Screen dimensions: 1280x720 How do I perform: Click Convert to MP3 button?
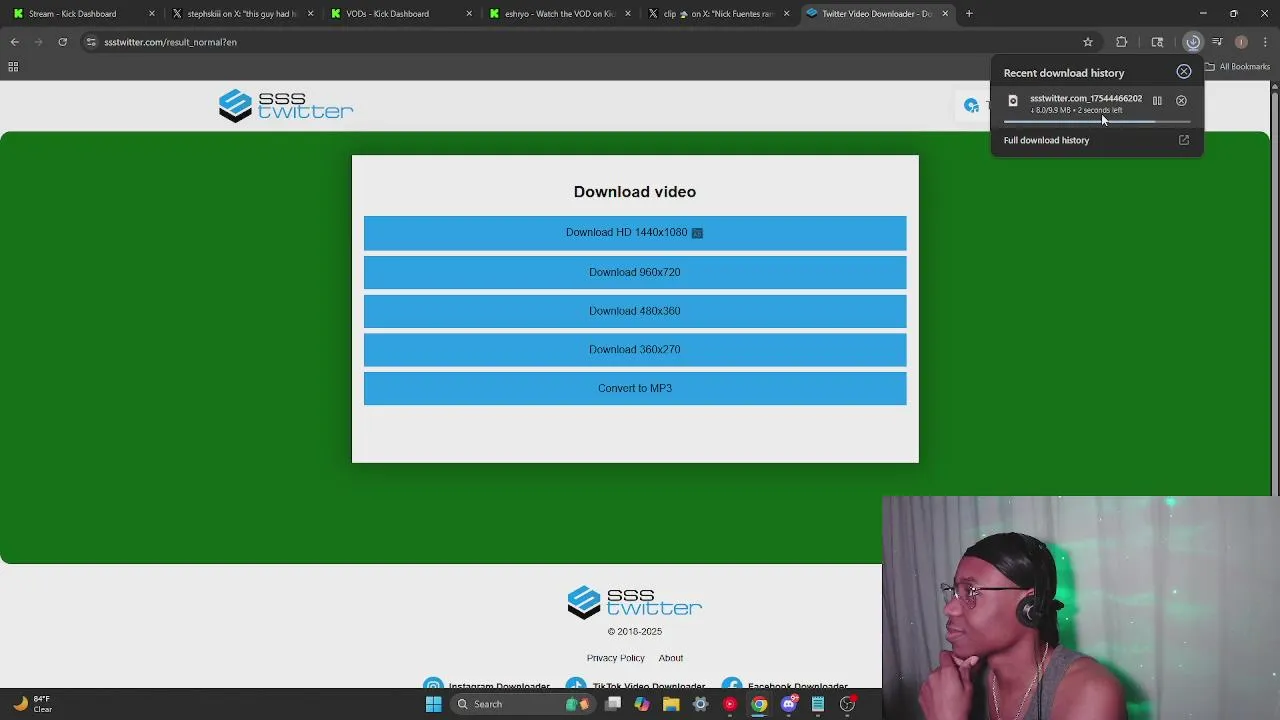(x=635, y=389)
